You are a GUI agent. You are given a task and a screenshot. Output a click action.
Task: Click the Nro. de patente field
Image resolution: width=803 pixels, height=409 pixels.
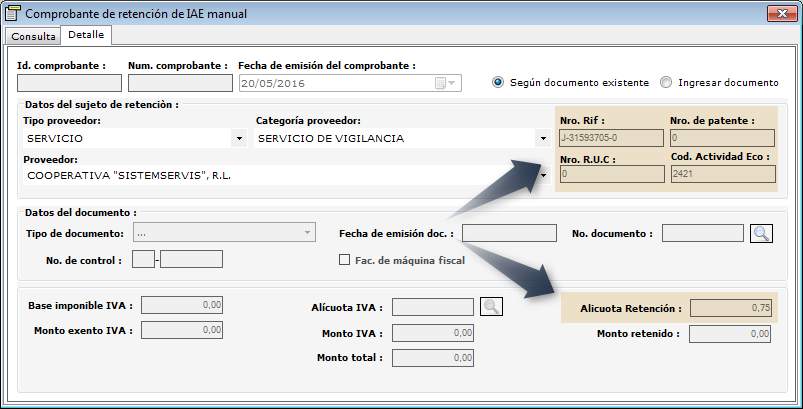[x=722, y=138]
